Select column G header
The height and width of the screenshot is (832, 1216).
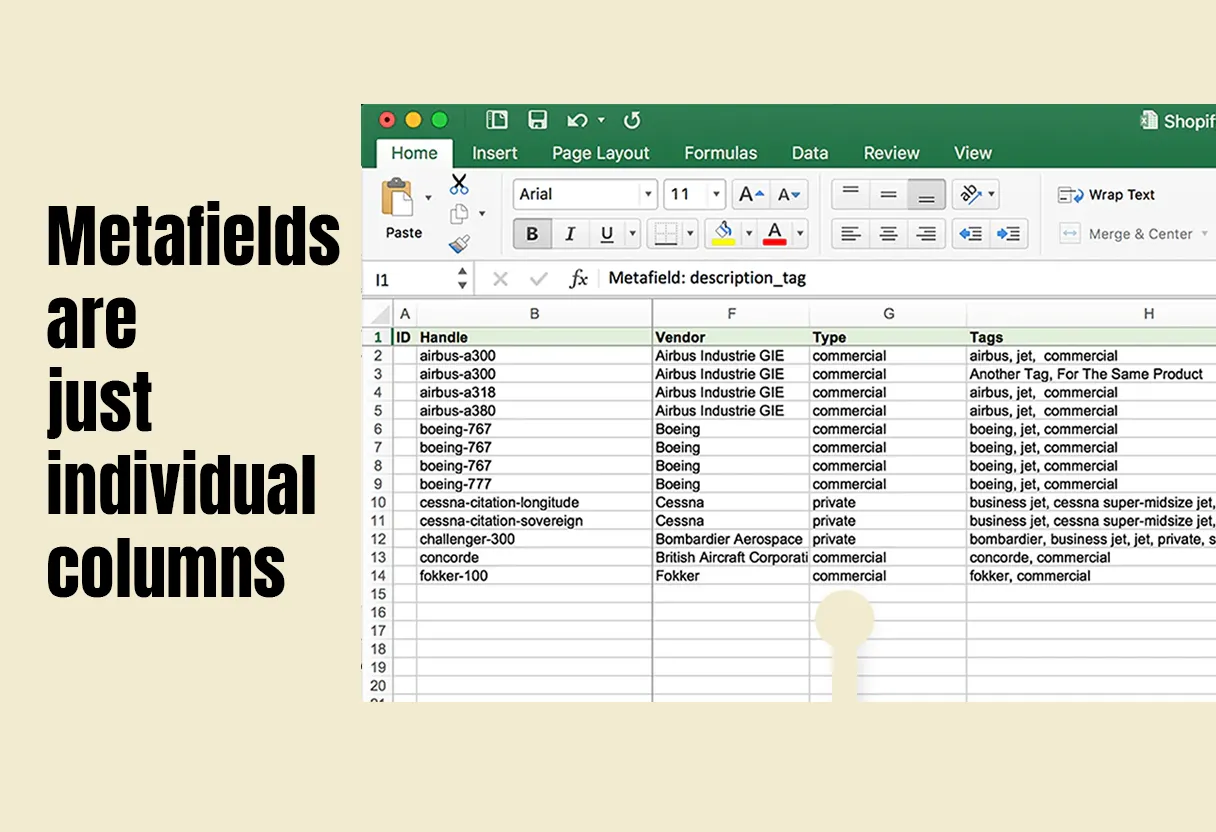[x=888, y=313]
